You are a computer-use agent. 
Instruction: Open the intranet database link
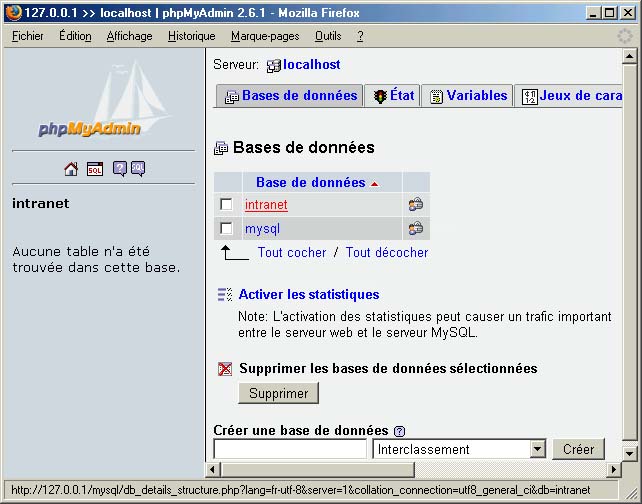pyautogui.click(x=266, y=204)
